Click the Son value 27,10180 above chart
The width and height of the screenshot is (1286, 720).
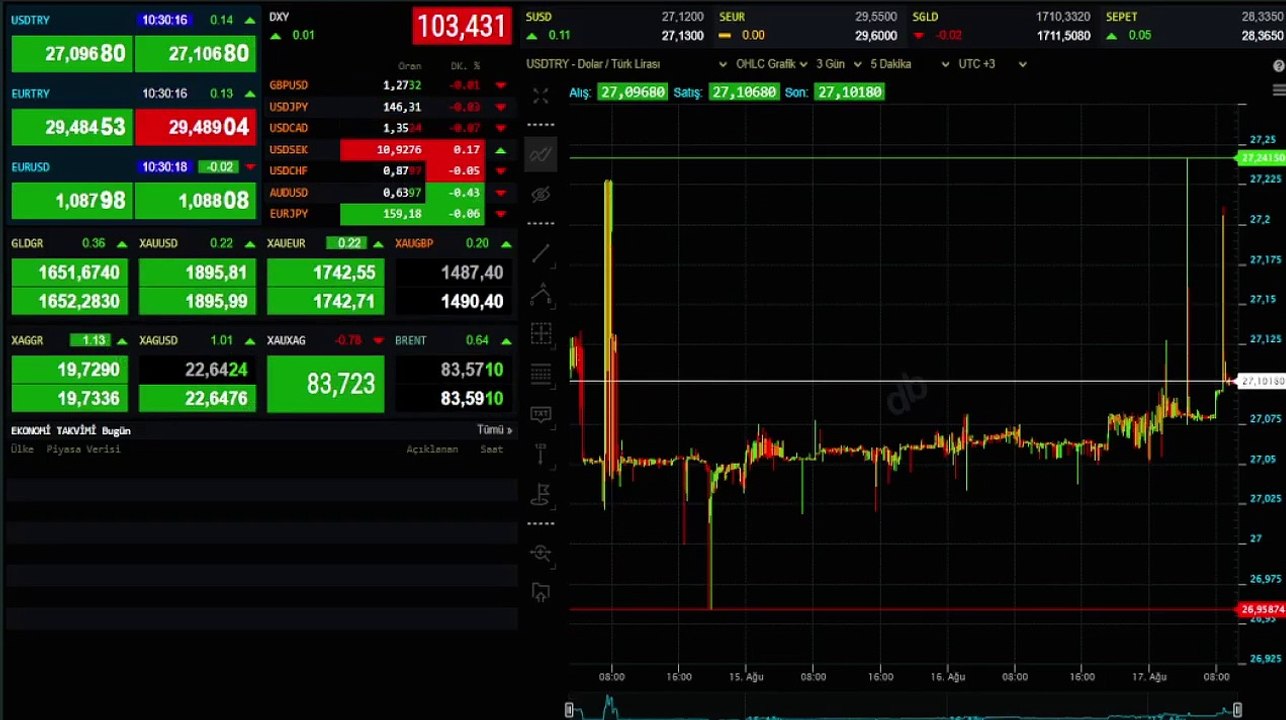point(848,92)
